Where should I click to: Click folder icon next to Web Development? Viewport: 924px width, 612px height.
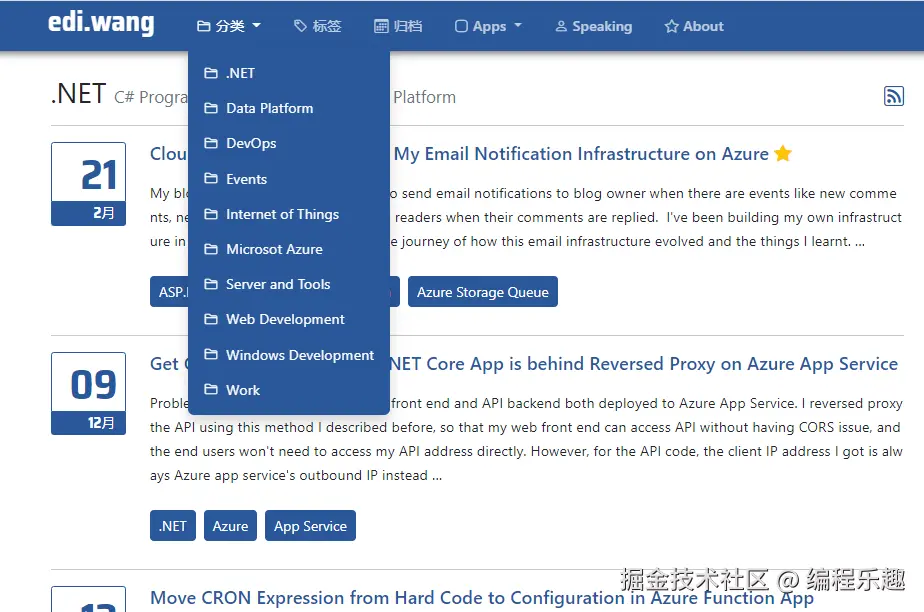click(211, 319)
